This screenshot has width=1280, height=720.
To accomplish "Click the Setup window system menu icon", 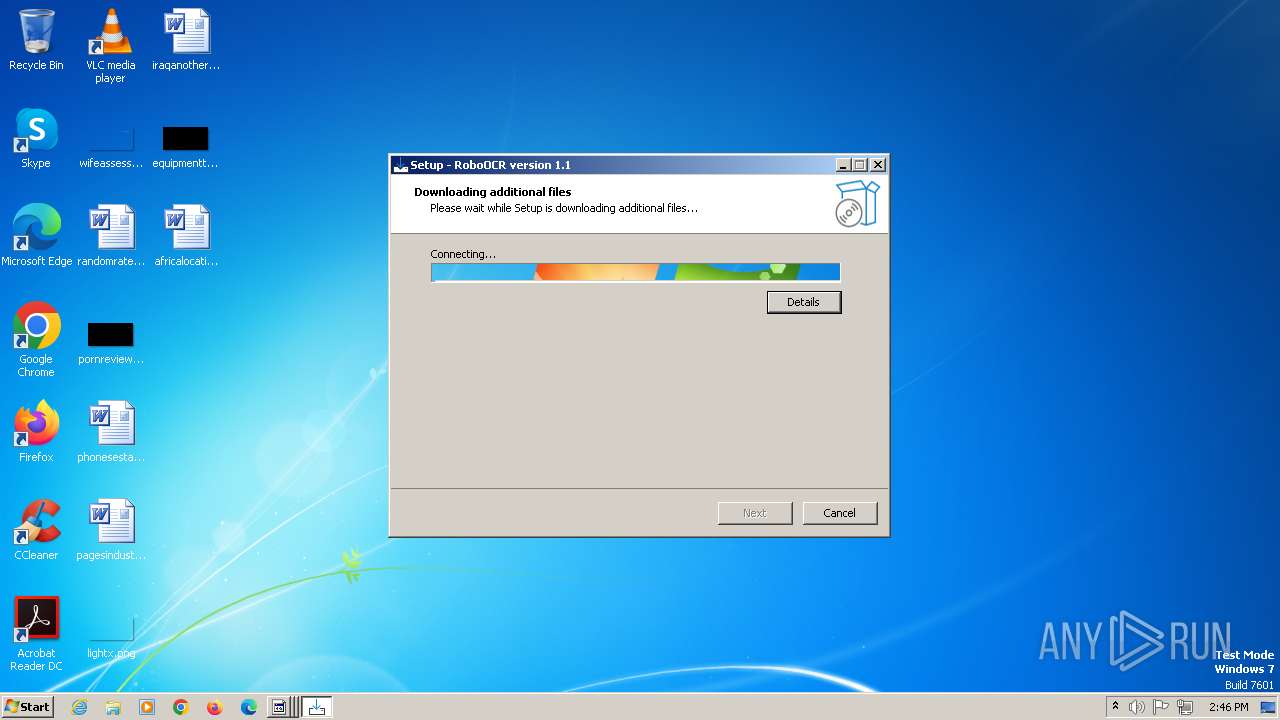I will pyautogui.click(x=401, y=165).
